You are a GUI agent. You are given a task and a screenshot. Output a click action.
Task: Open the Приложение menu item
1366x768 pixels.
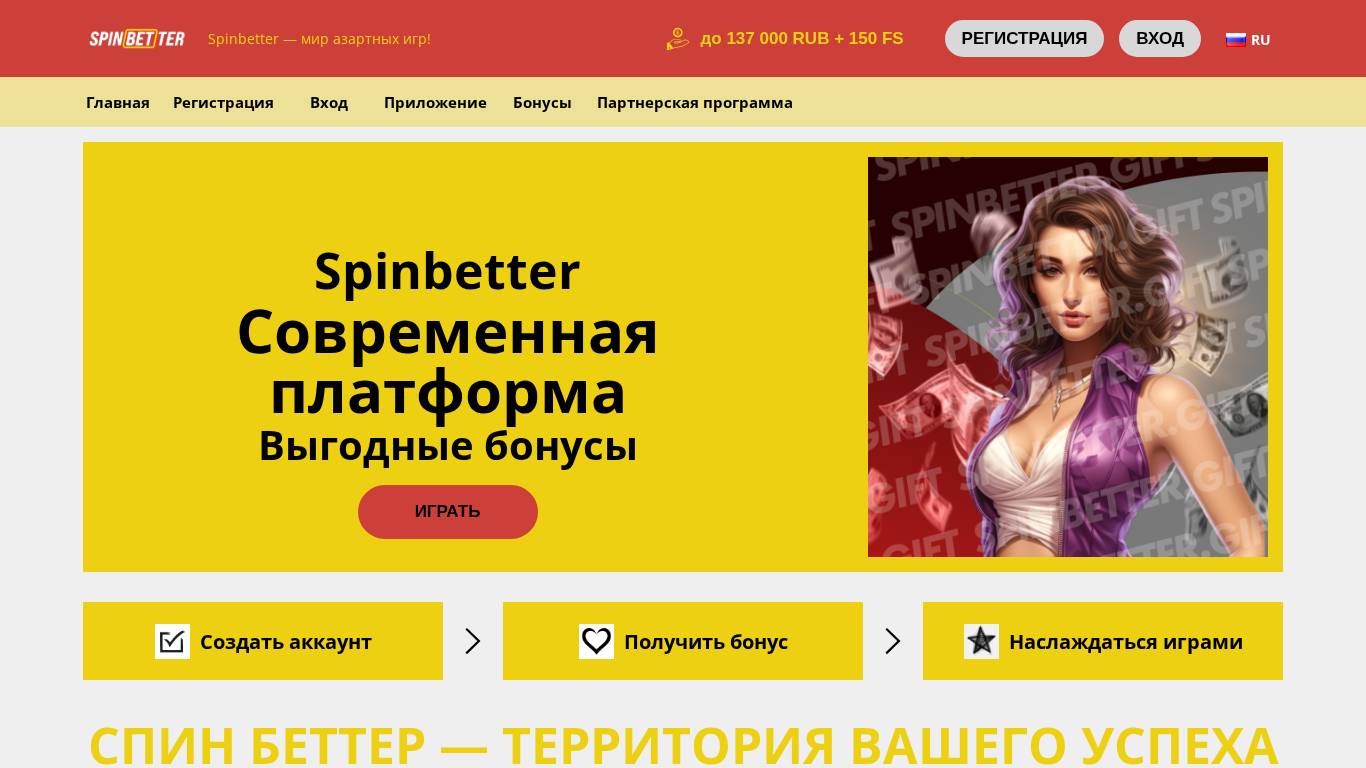tap(435, 102)
